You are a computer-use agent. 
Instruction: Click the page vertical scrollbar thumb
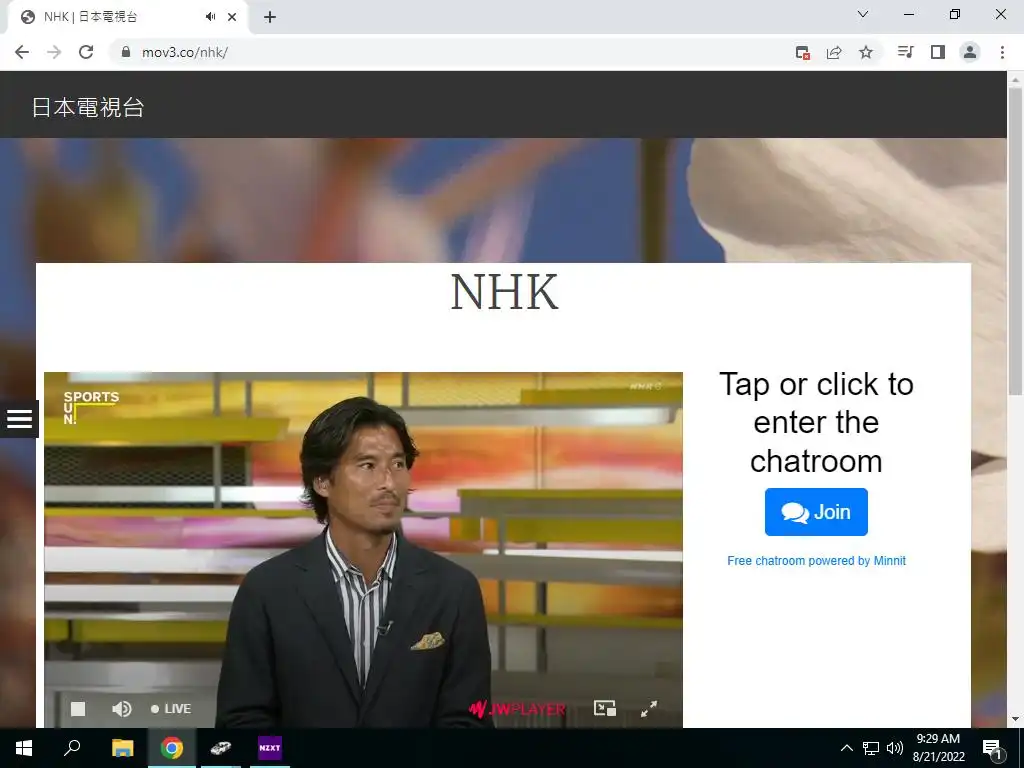1015,241
